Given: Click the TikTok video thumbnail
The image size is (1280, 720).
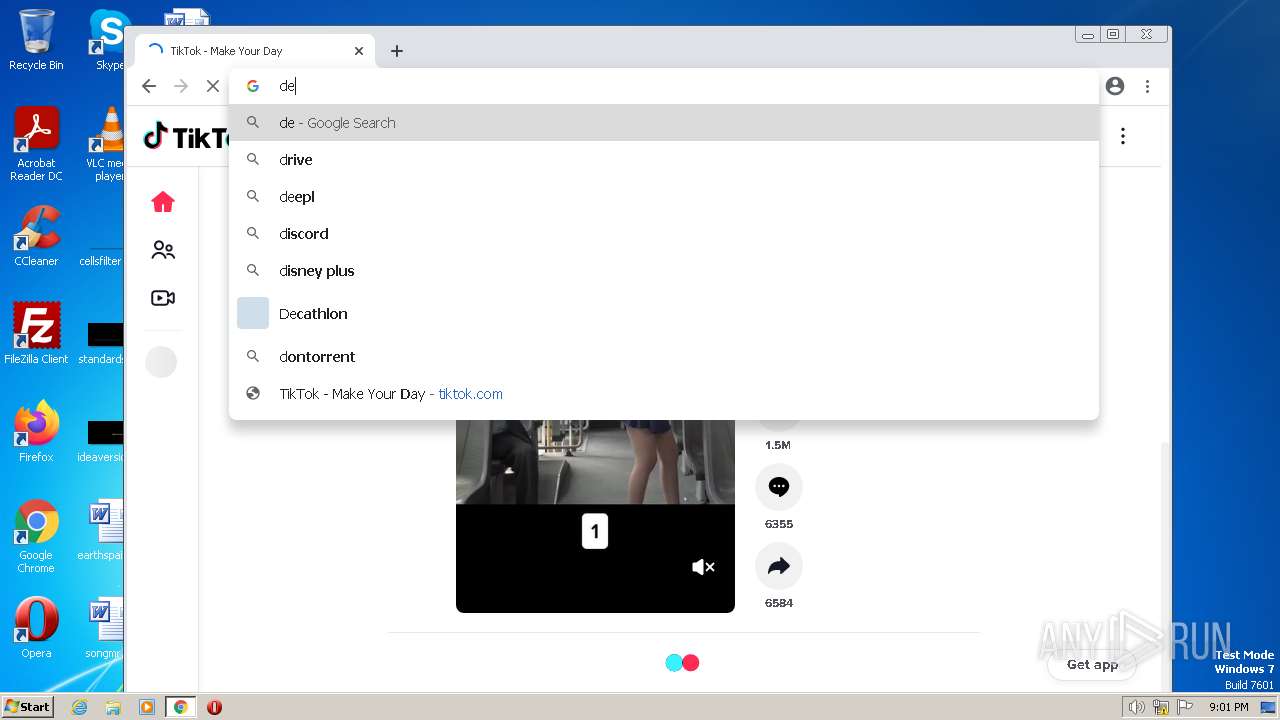Looking at the screenshot, I should point(595,515).
